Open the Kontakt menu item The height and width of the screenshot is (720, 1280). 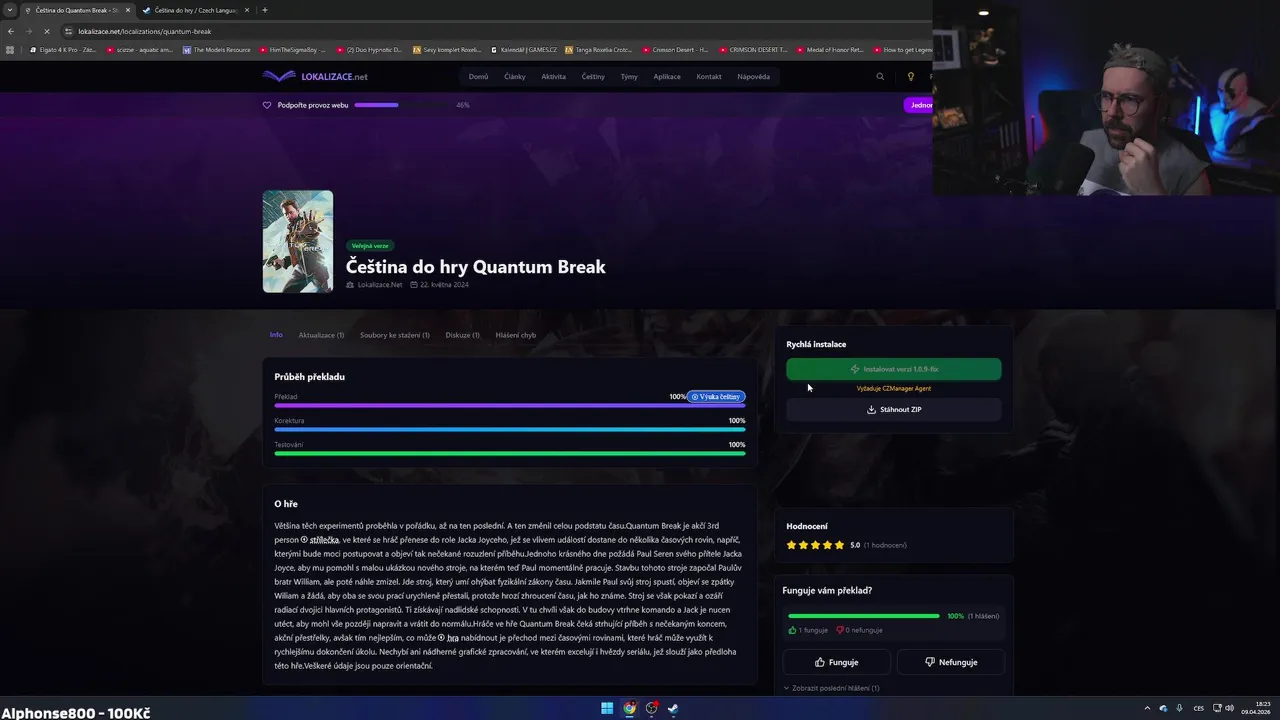pos(709,76)
